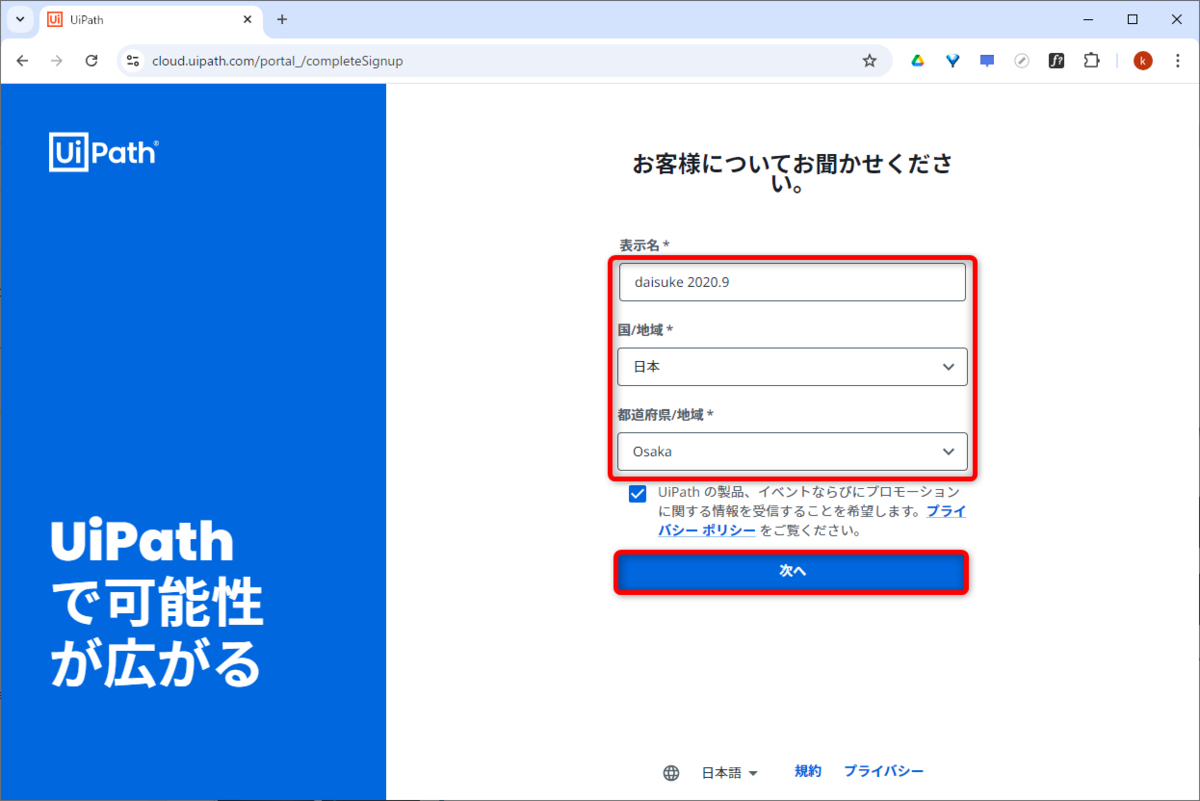
Task: Open the Chrome three-dot menu
Action: click(x=1177, y=61)
